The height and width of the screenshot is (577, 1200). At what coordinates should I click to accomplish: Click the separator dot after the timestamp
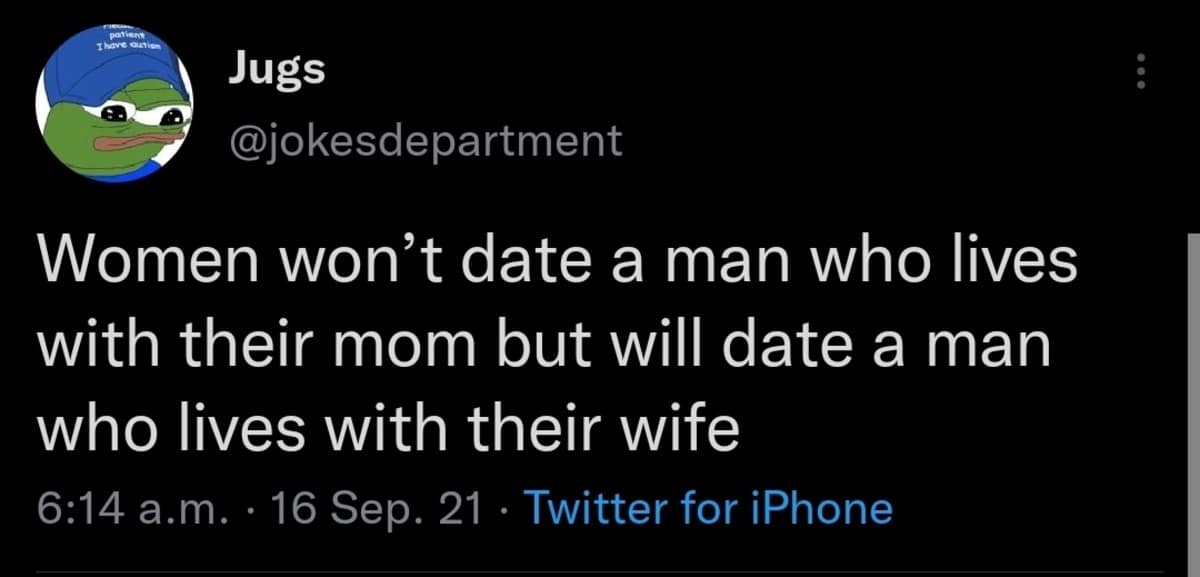(x=250, y=508)
